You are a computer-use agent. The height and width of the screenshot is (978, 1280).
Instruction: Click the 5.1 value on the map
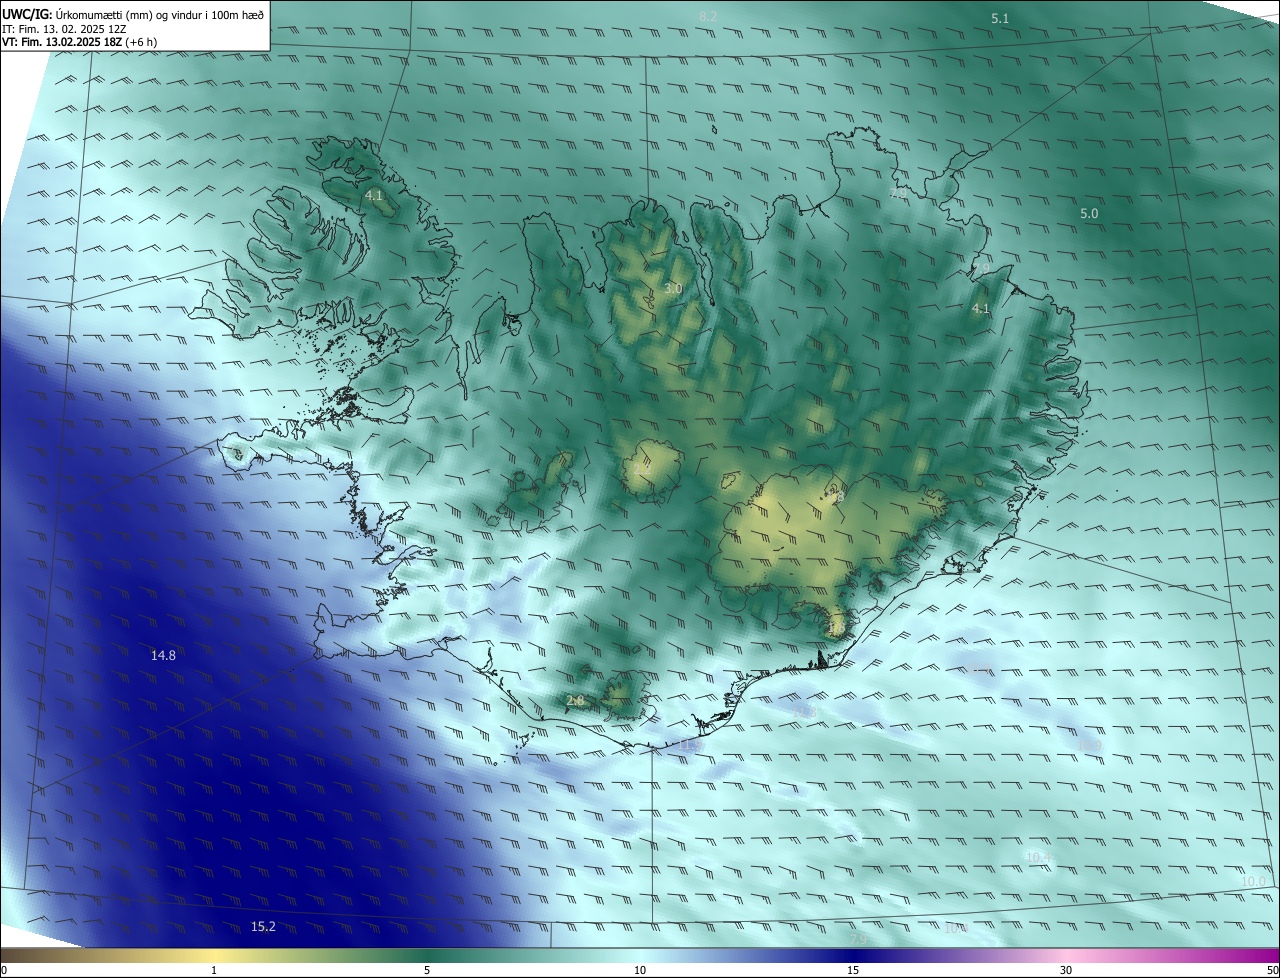1000,18
